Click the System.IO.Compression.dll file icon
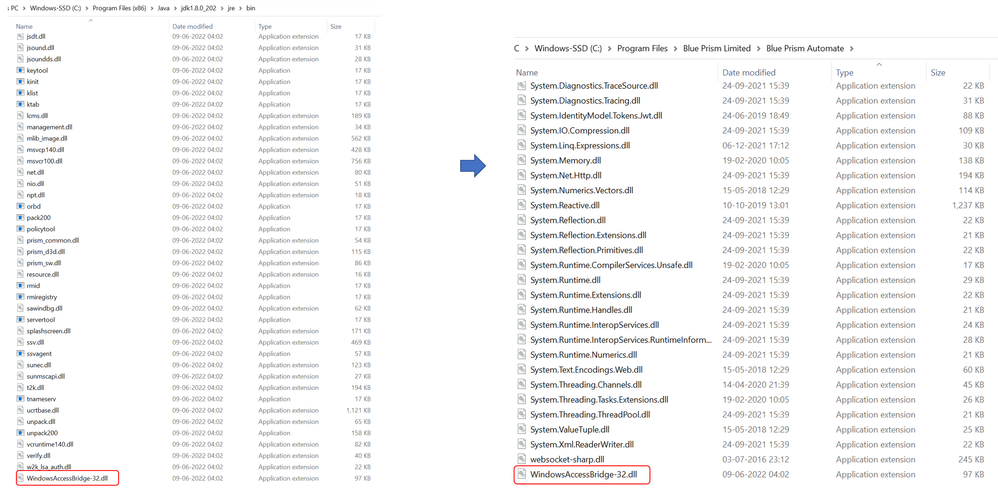Viewport: 998px width, 496px height. [521, 131]
